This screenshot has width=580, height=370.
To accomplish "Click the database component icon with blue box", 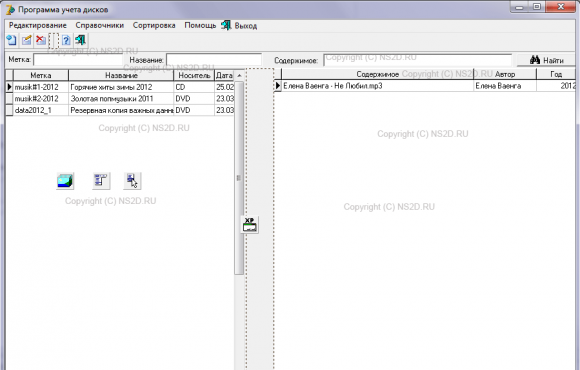I will (x=65, y=181).
